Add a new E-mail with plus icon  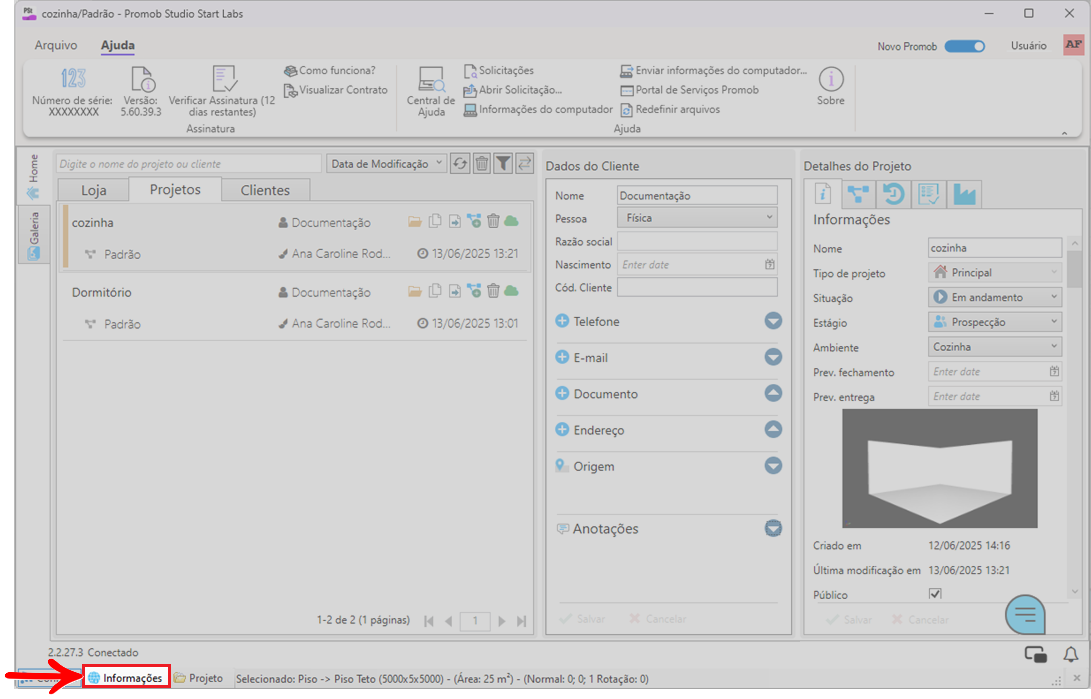[562, 357]
